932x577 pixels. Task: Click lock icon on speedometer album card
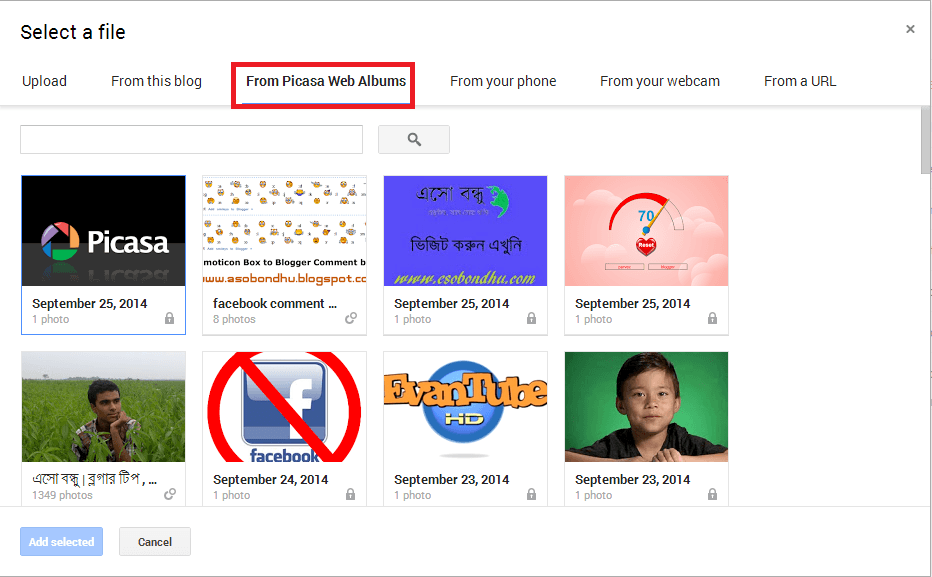coord(712,319)
